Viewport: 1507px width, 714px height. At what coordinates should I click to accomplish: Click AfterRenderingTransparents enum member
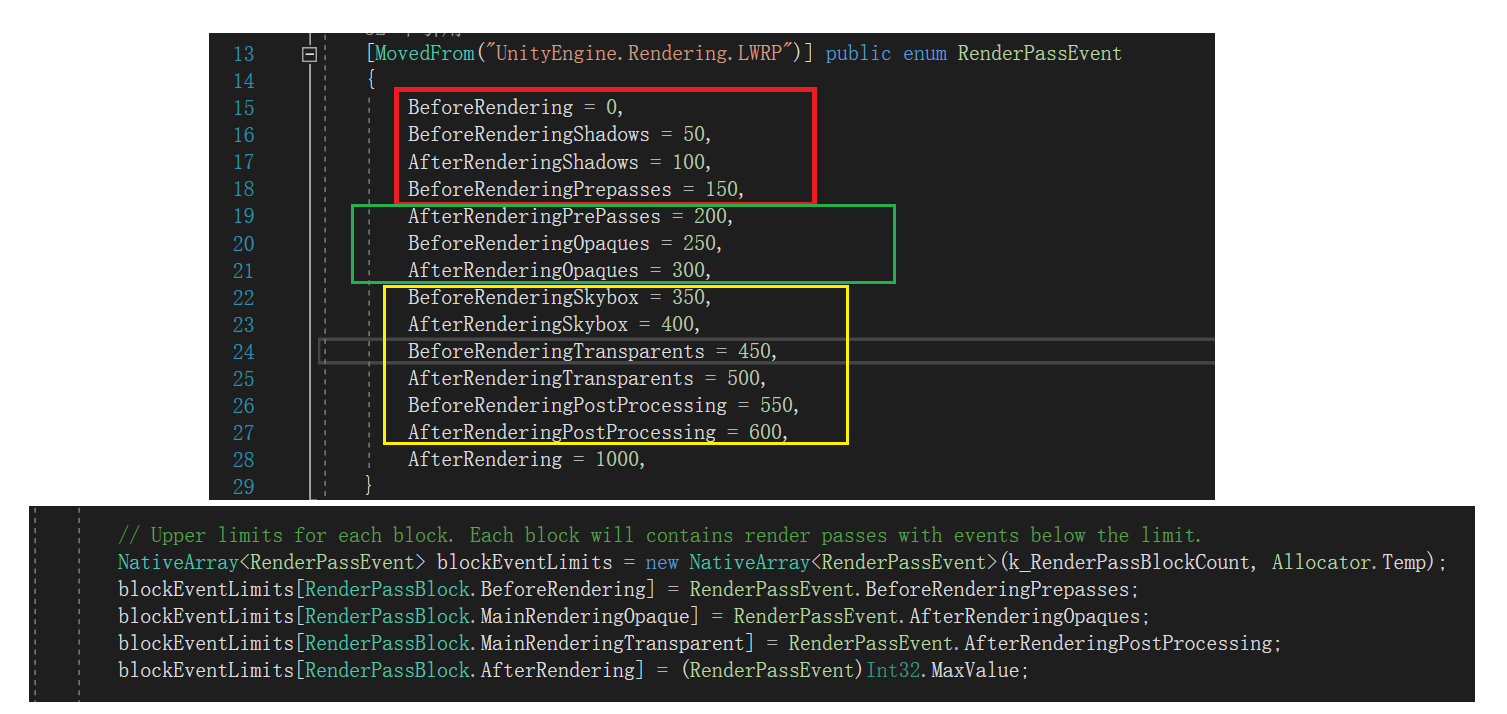(550, 379)
